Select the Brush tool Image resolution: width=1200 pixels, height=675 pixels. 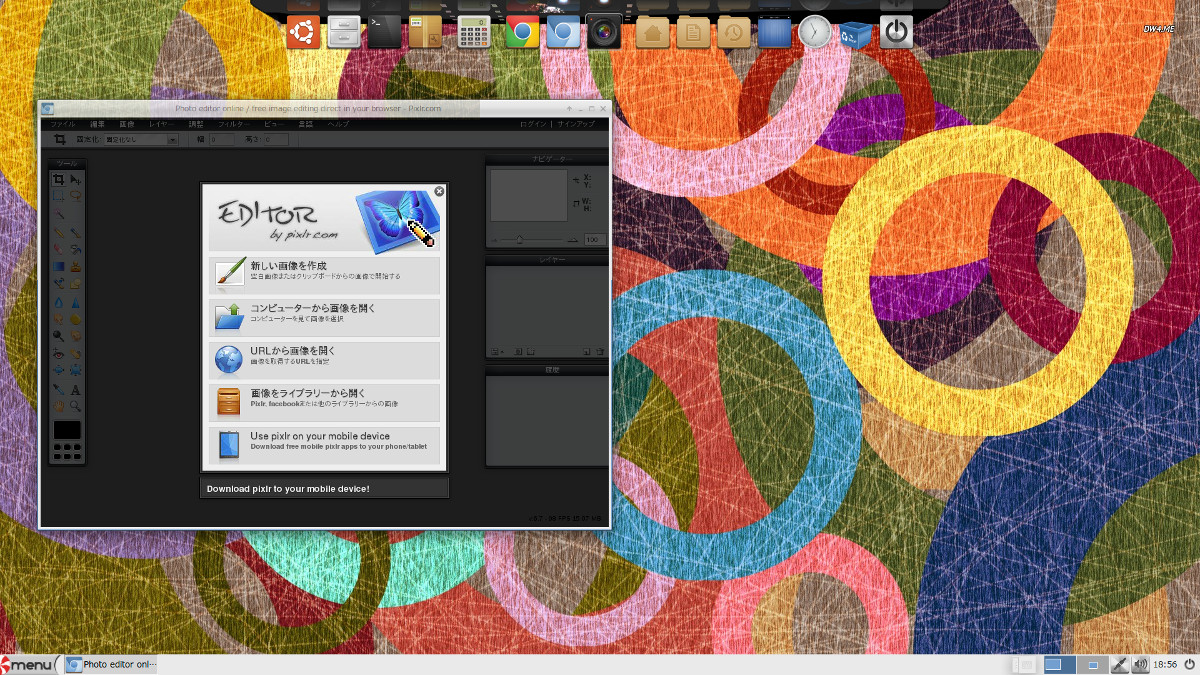pyautogui.click(x=75, y=231)
